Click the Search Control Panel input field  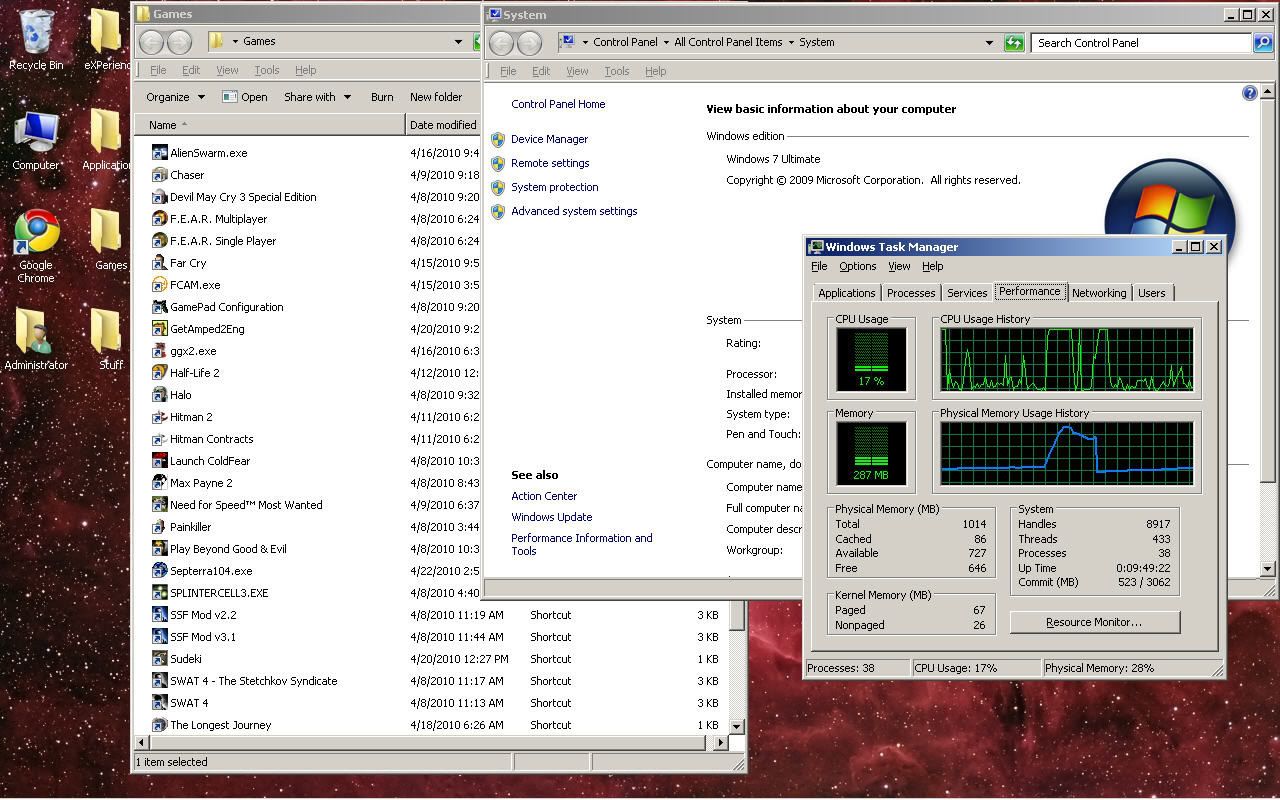click(x=1140, y=43)
